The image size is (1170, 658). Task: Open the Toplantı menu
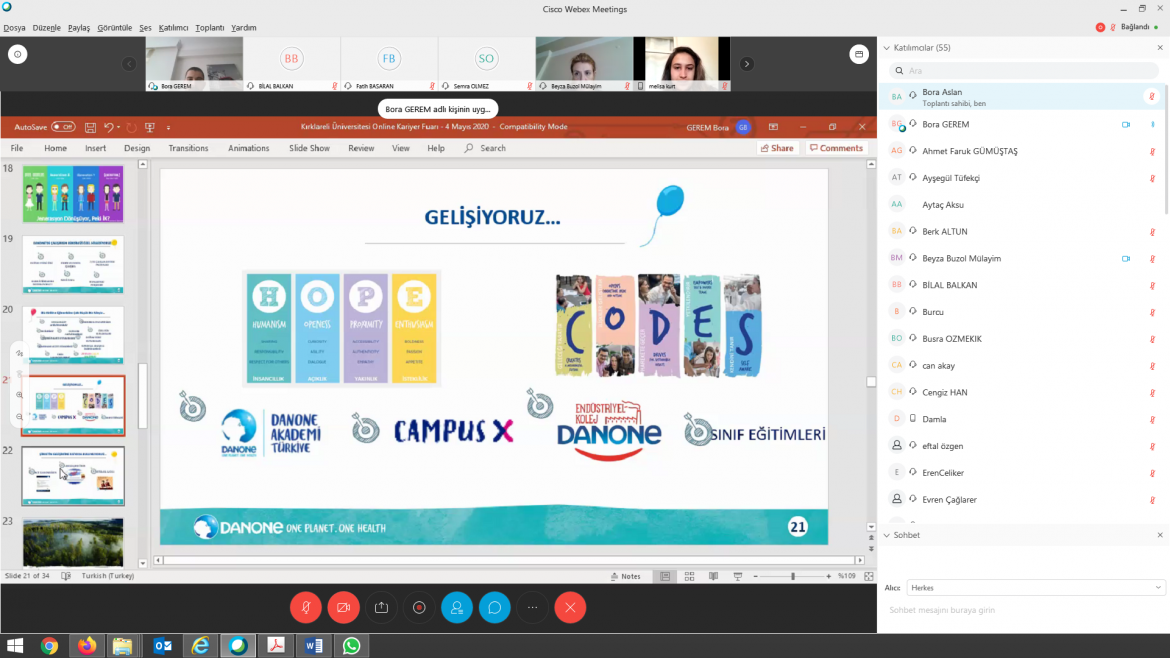[210, 28]
